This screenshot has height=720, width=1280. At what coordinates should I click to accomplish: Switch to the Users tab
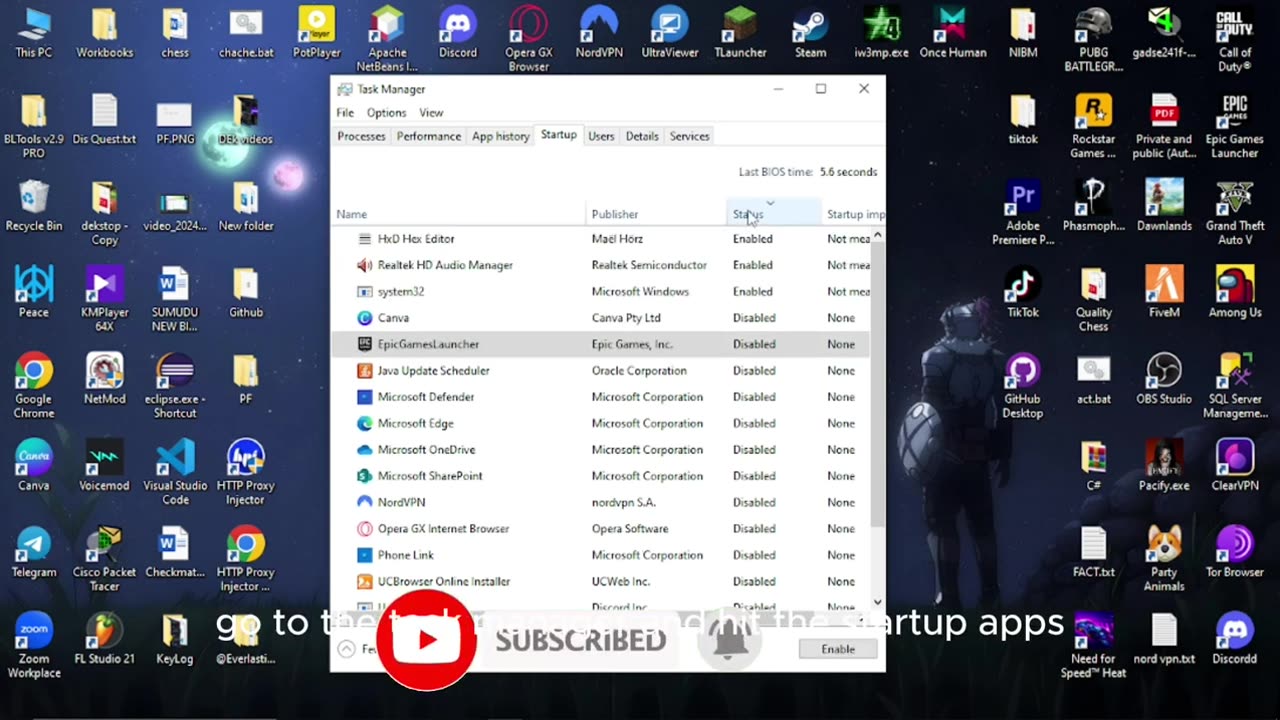click(x=601, y=136)
